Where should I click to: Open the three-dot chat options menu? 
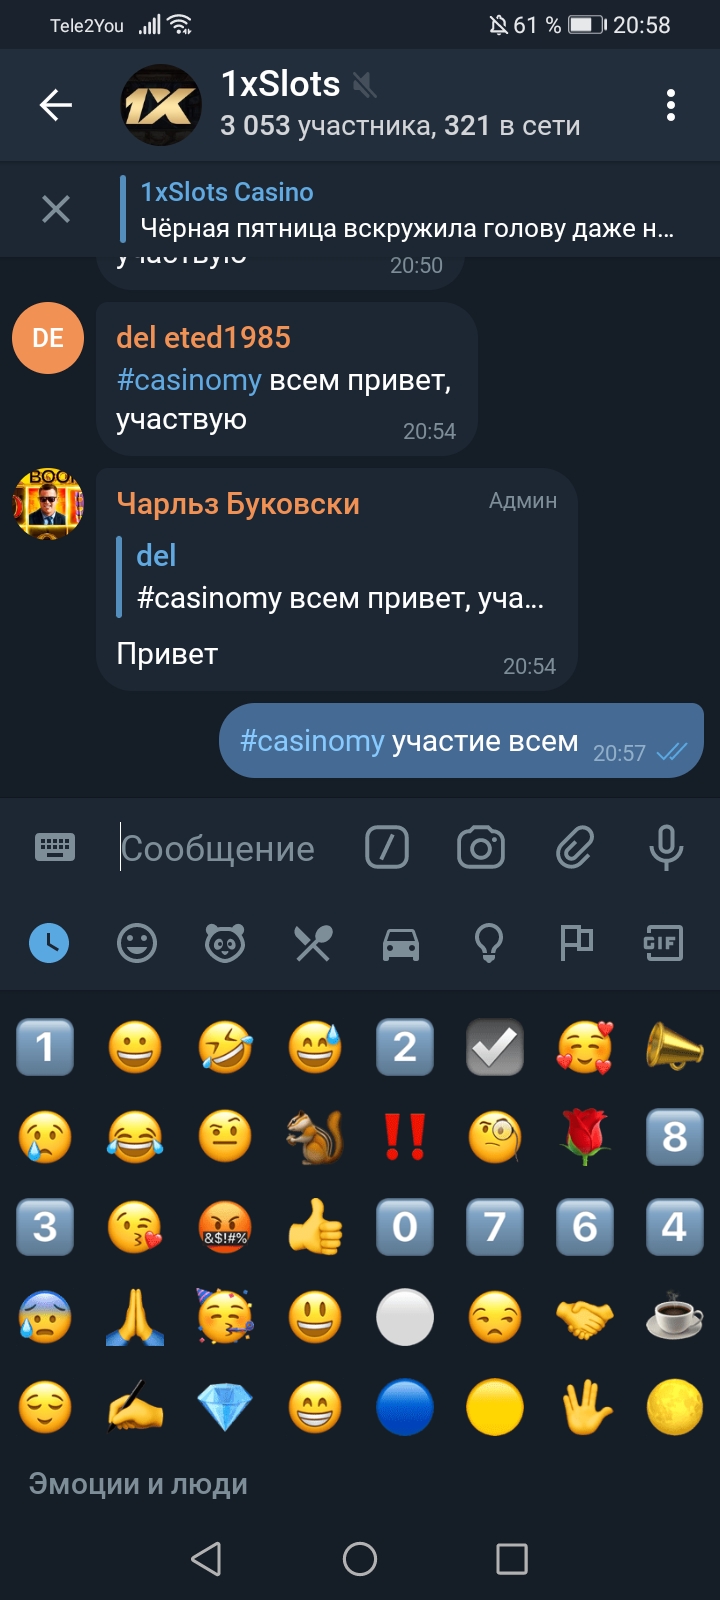[x=670, y=105]
